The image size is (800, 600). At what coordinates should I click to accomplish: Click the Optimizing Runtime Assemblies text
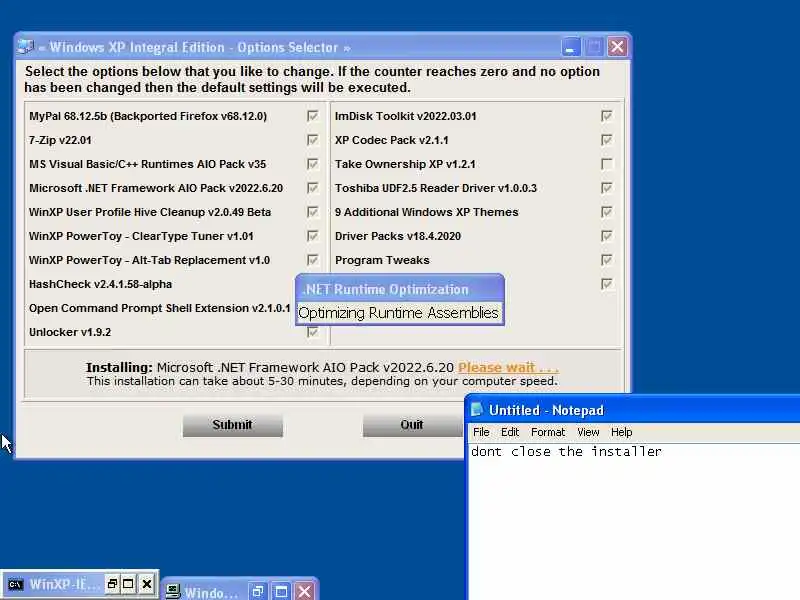398,313
